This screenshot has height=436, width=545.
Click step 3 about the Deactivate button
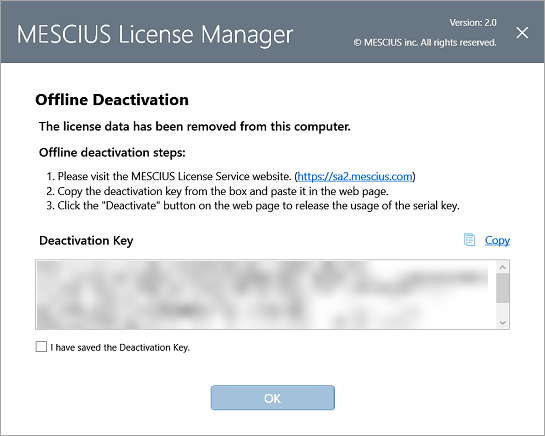[x=253, y=205]
